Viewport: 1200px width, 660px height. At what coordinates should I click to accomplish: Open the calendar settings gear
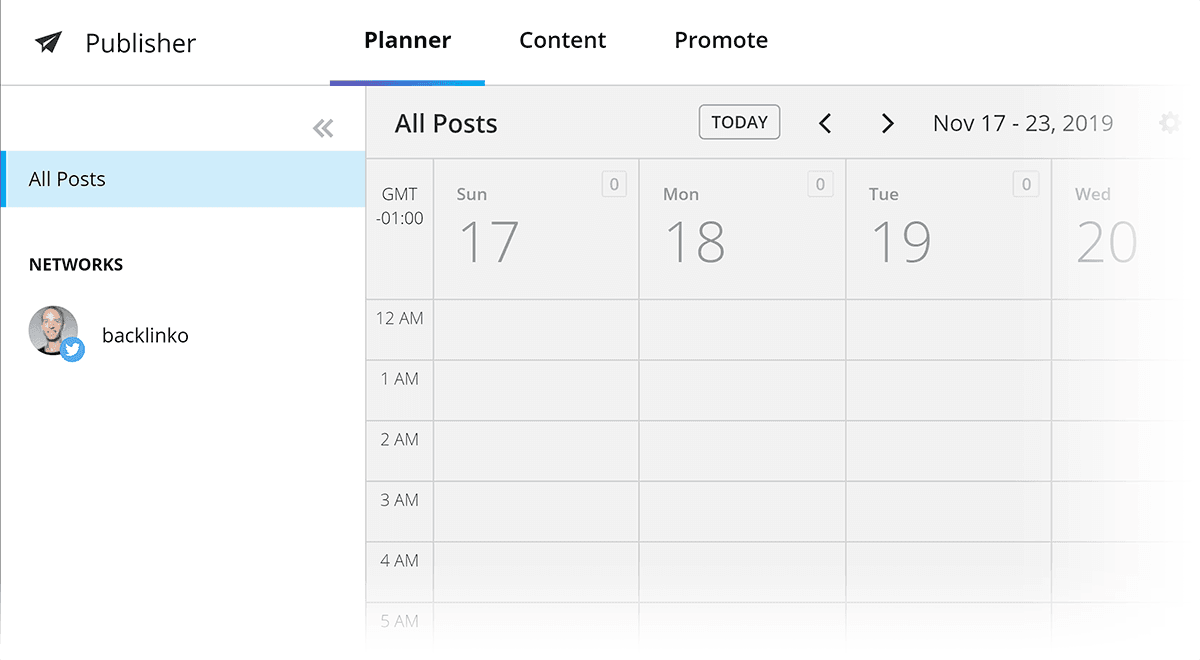pos(1169,123)
